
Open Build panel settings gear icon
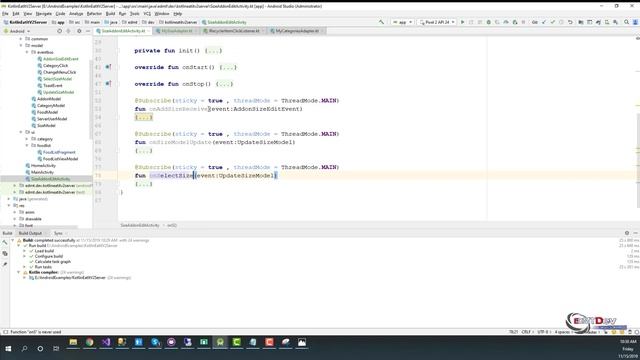point(627,233)
